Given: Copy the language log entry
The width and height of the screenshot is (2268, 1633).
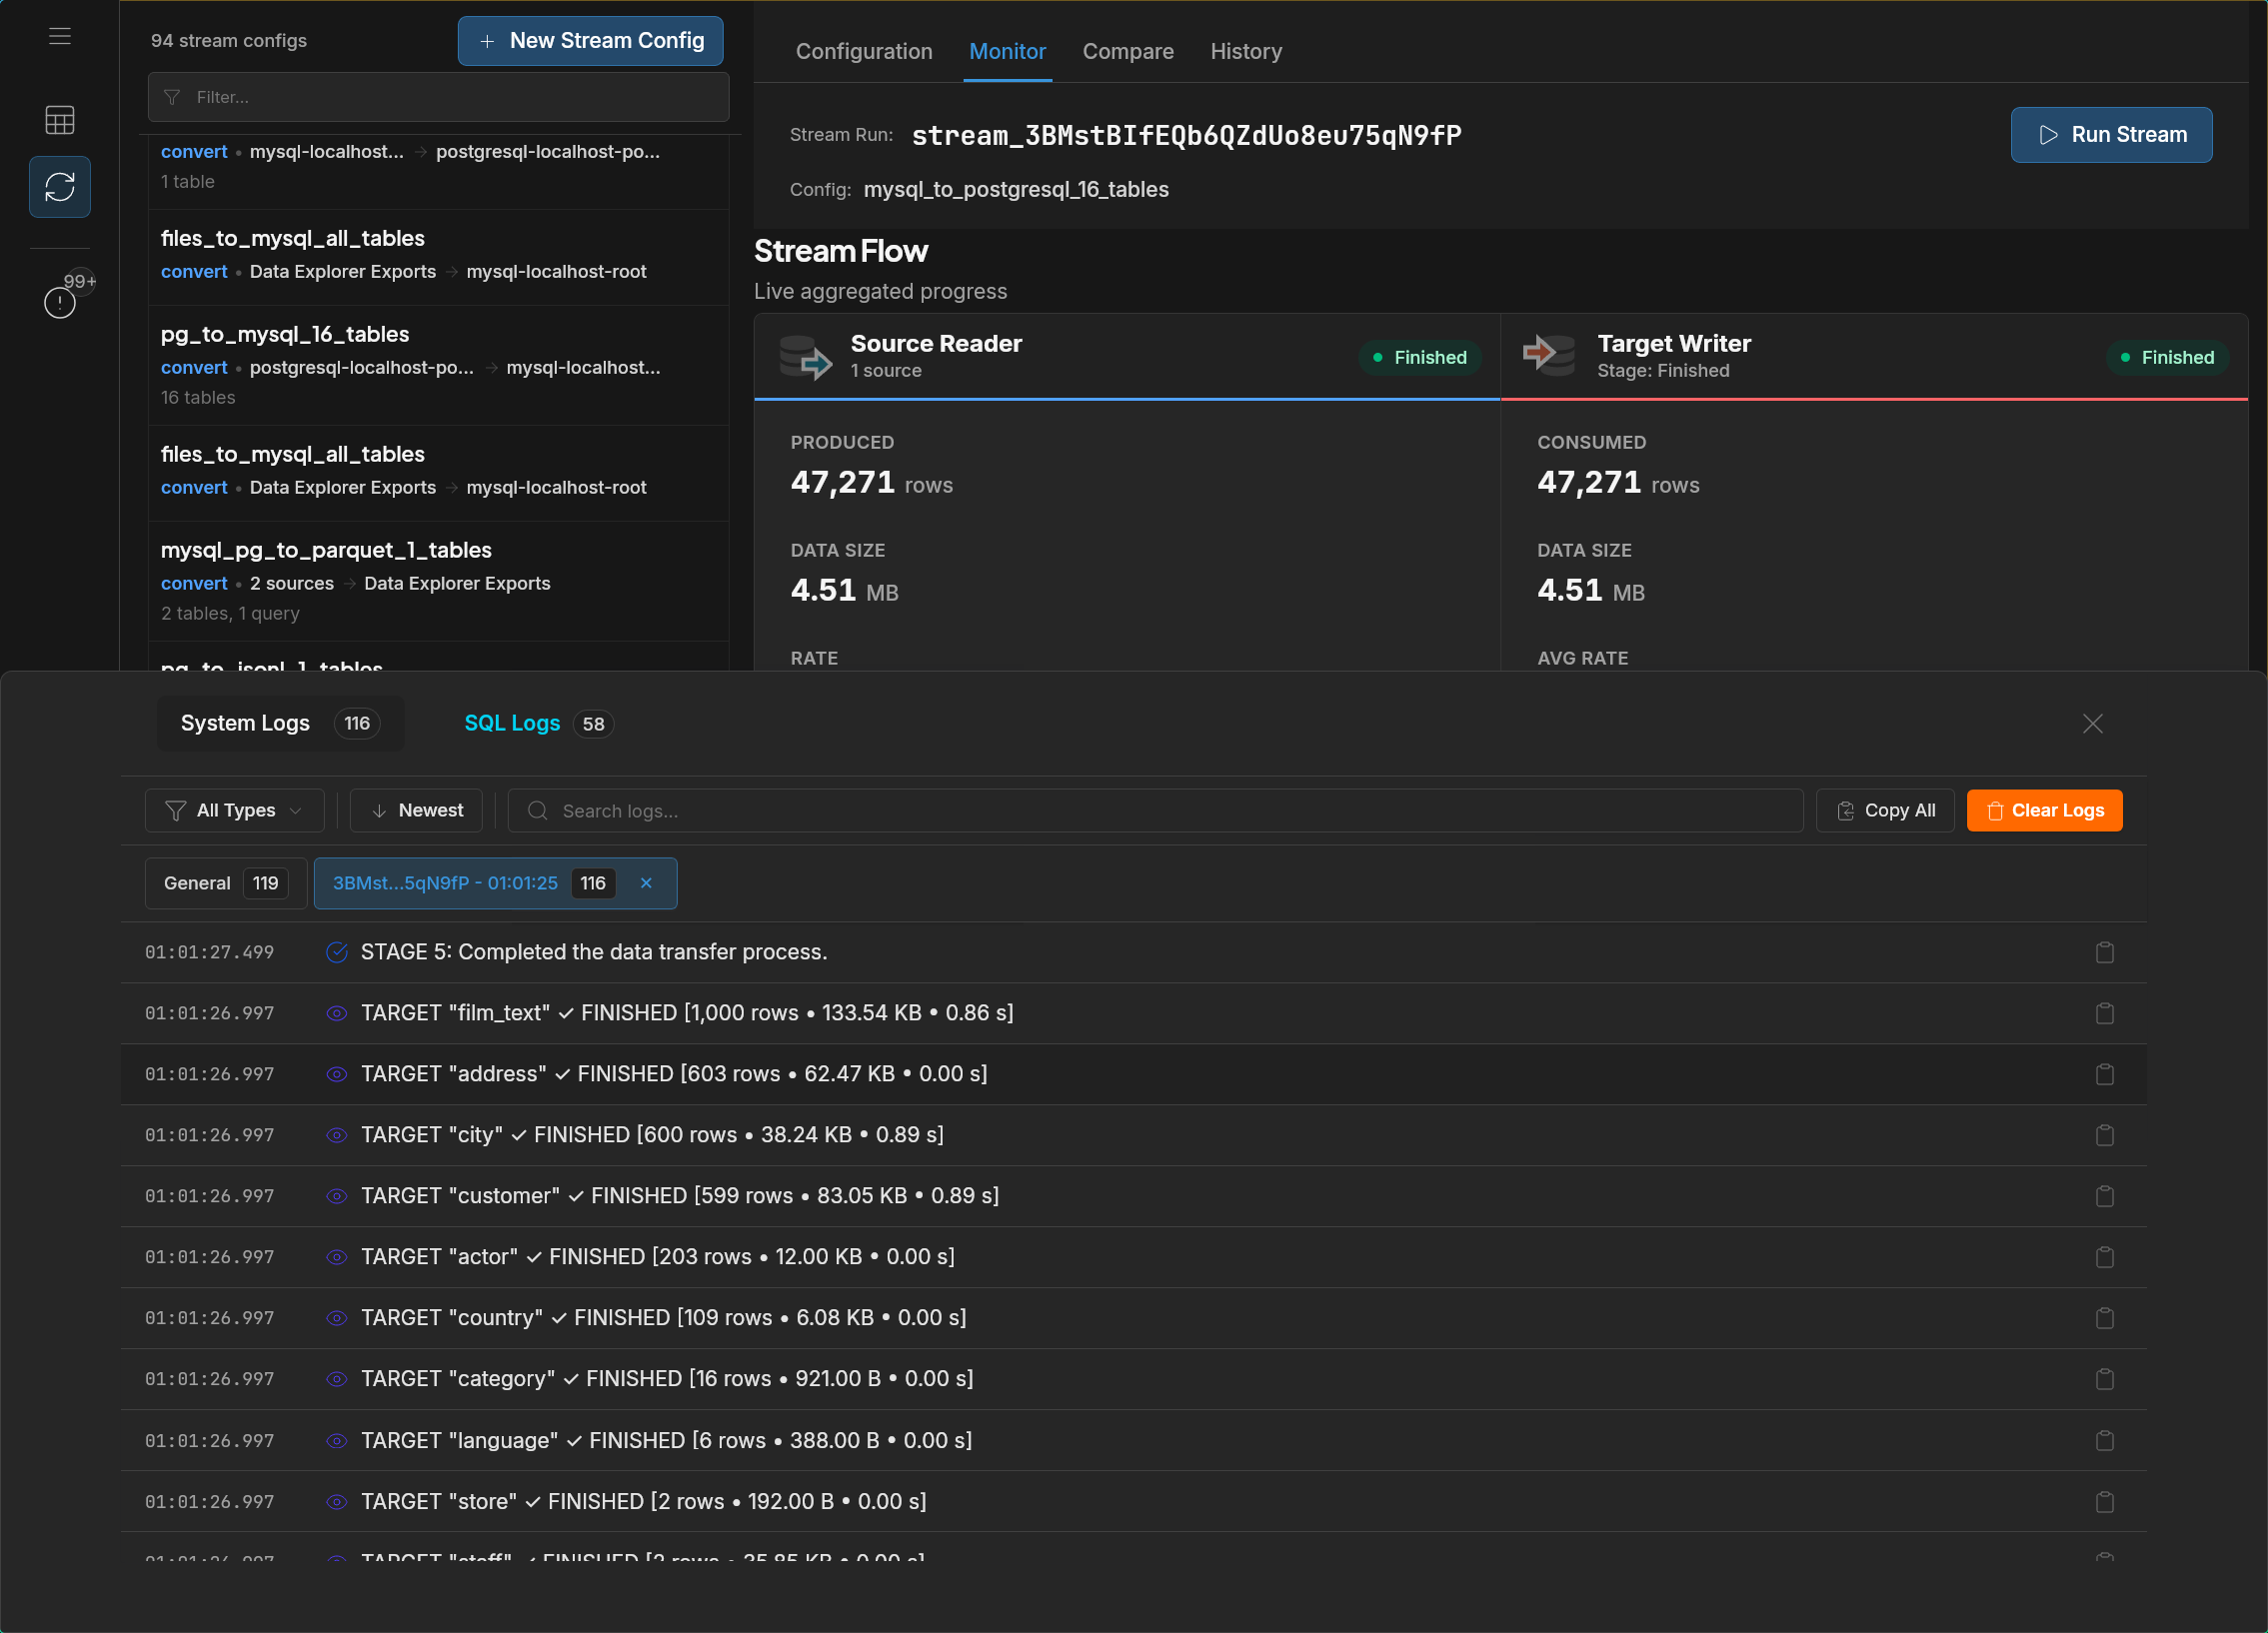Looking at the screenshot, I should point(2104,1441).
